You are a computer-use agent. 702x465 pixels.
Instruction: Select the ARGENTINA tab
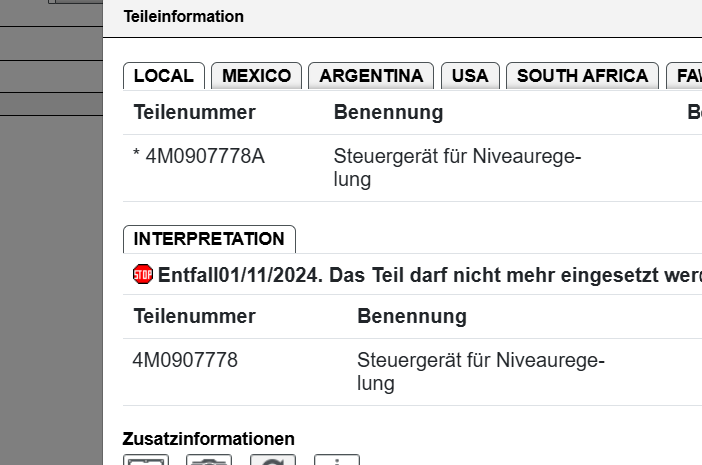click(371, 76)
